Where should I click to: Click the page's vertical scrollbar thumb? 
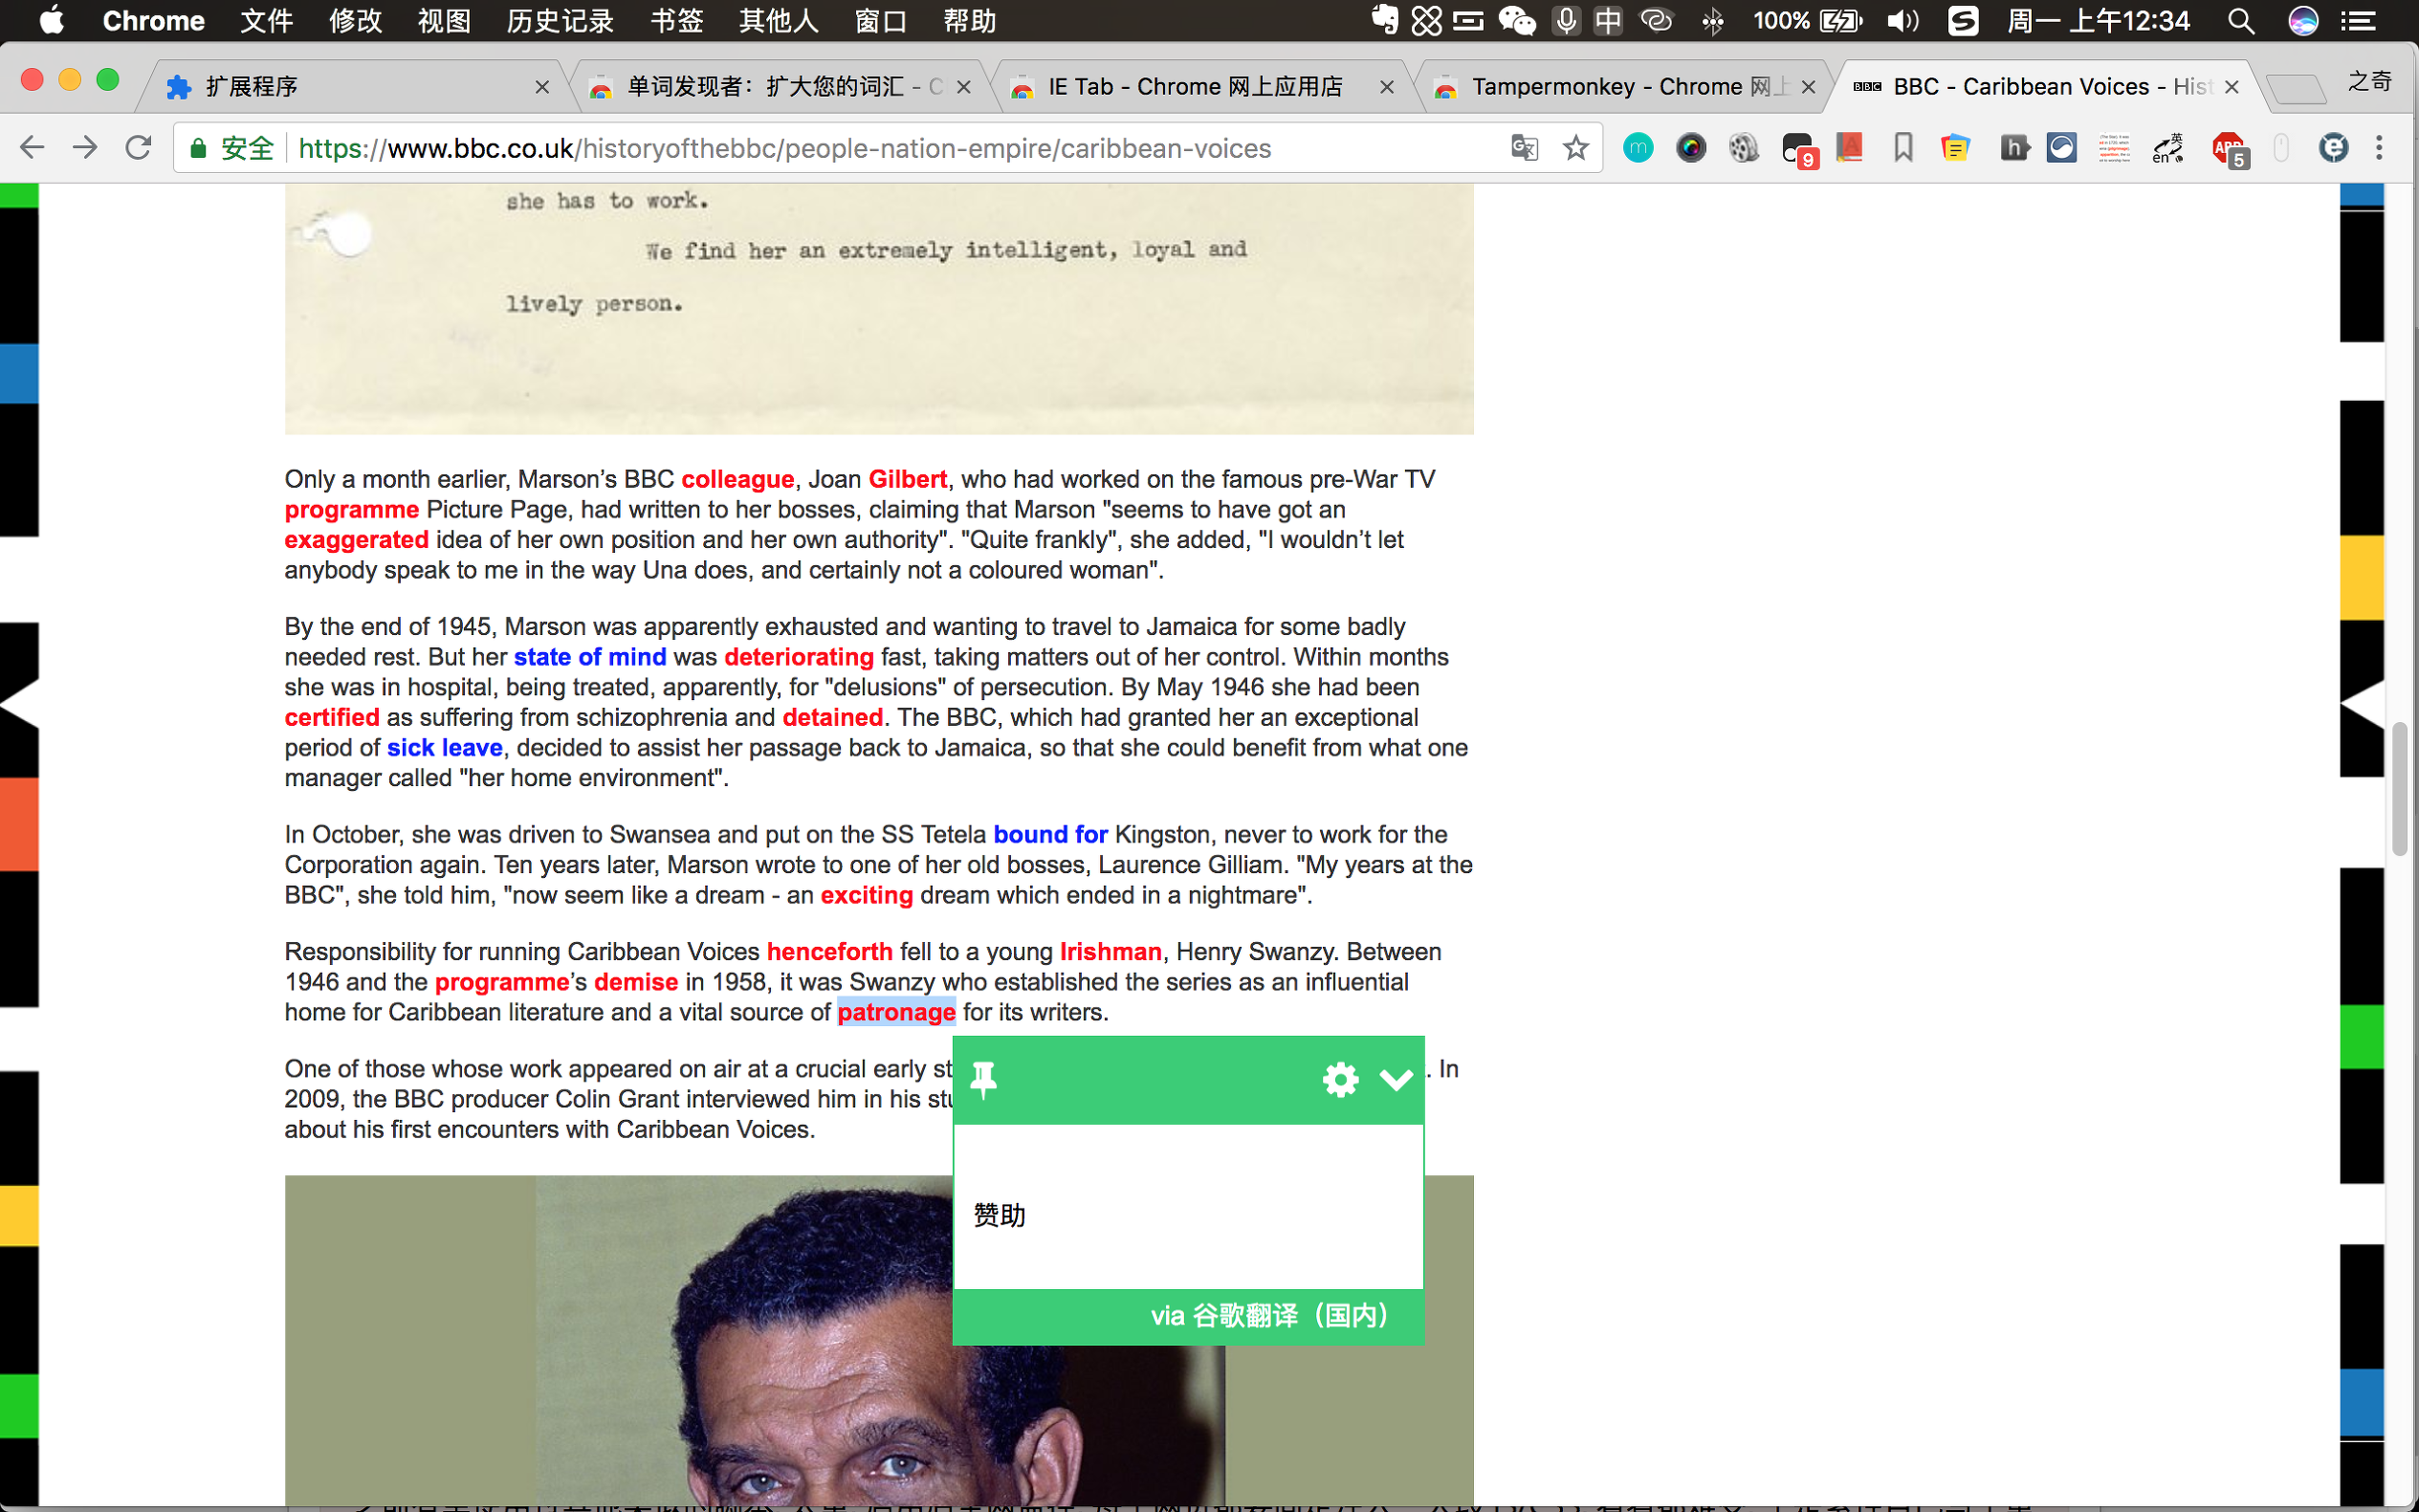click(2399, 789)
